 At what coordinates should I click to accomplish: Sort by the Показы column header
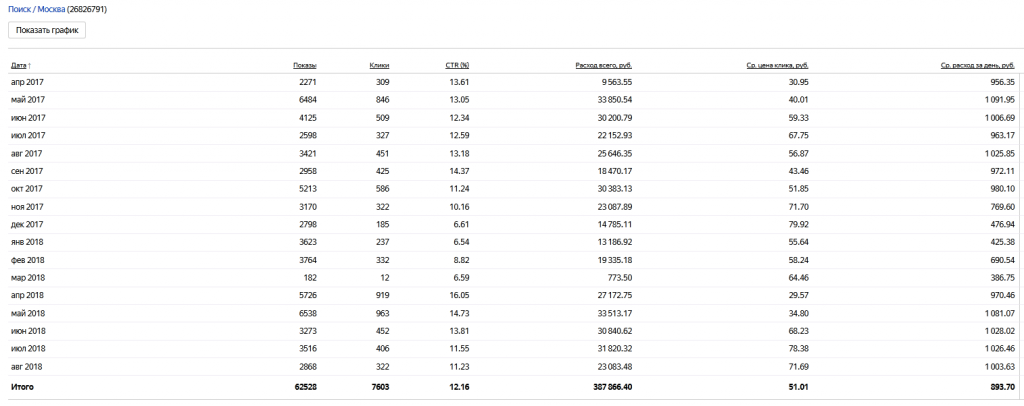pyautogui.click(x=304, y=65)
